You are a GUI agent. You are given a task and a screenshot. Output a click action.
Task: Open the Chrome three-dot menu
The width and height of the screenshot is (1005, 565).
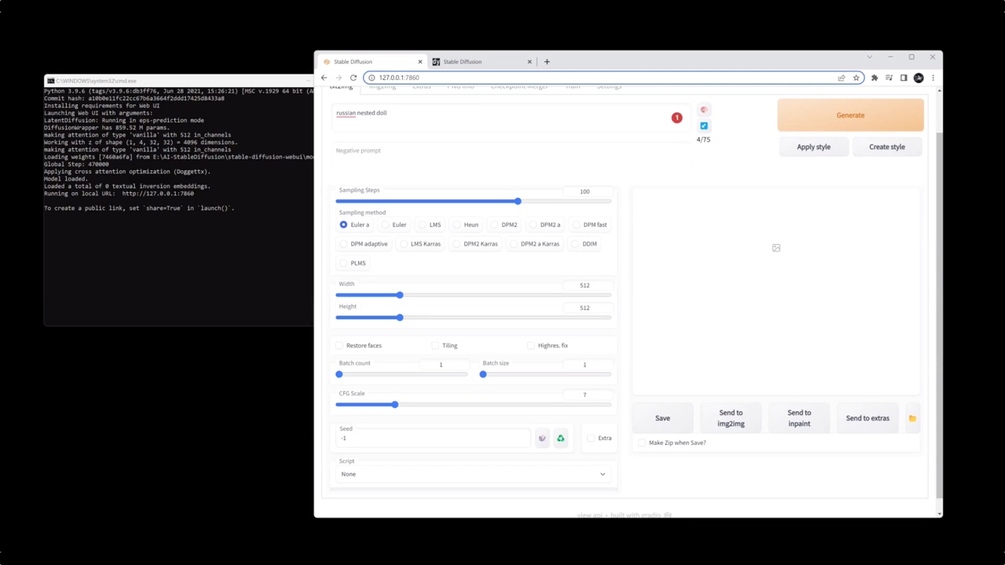pyautogui.click(x=933, y=78)
